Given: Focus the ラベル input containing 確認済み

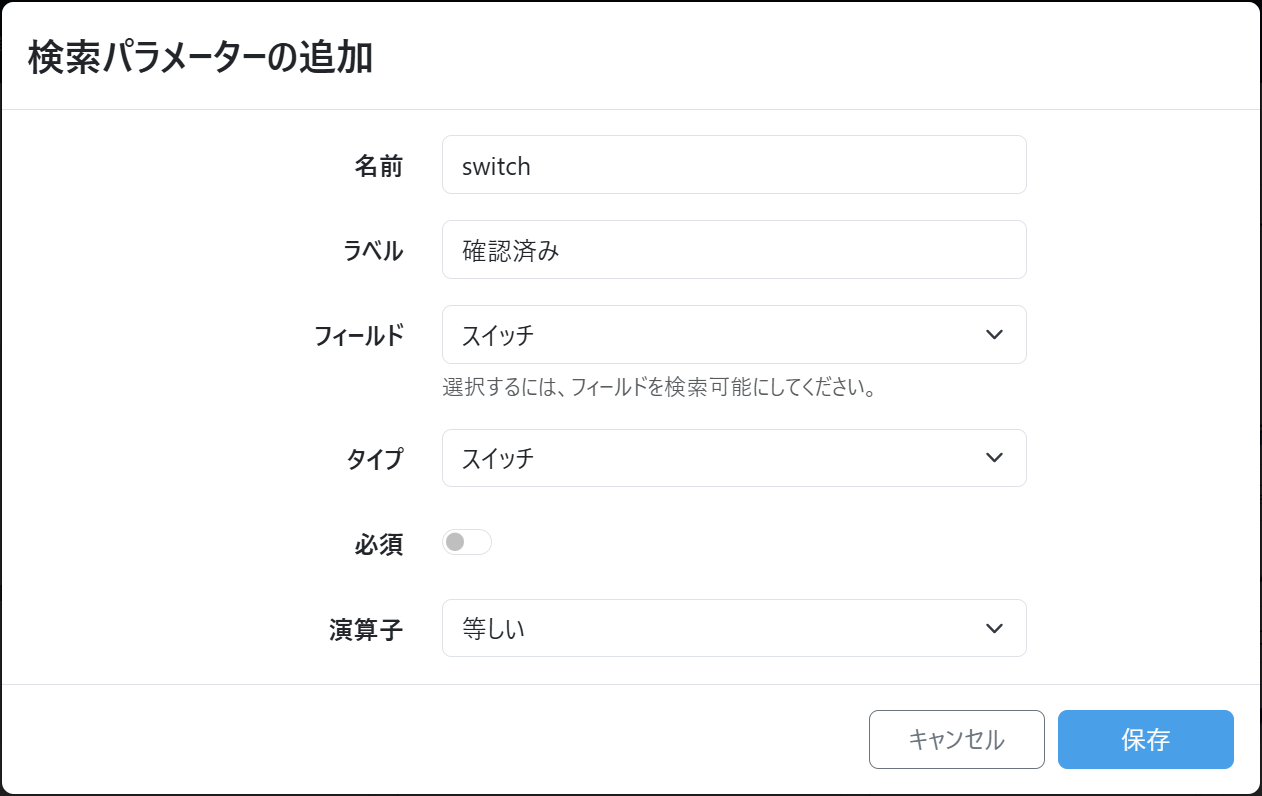Looking at the screenshot, I should [x=734, y=250].
